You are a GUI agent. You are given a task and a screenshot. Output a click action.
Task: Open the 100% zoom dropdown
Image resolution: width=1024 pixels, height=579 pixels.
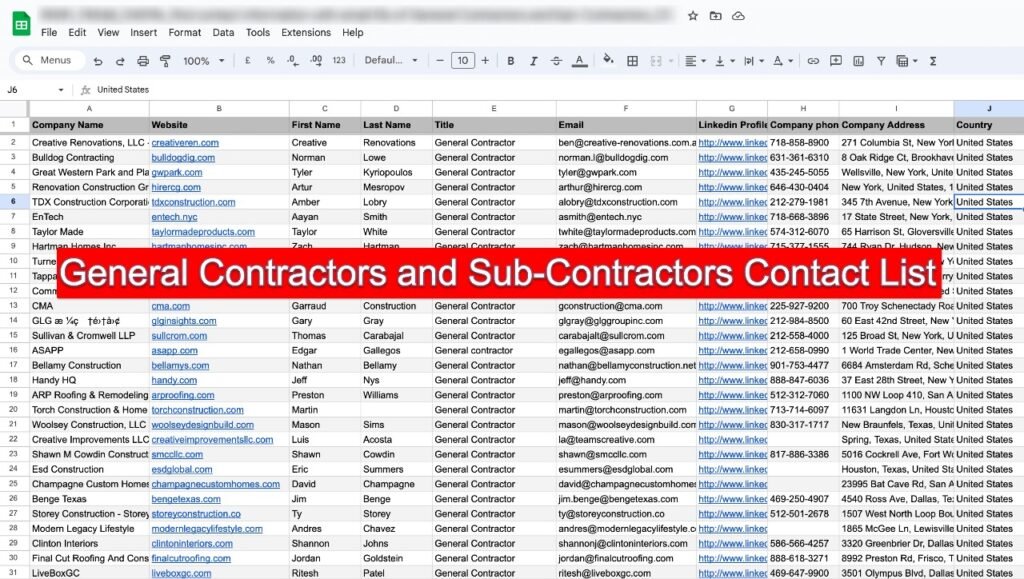click(201, 61)
